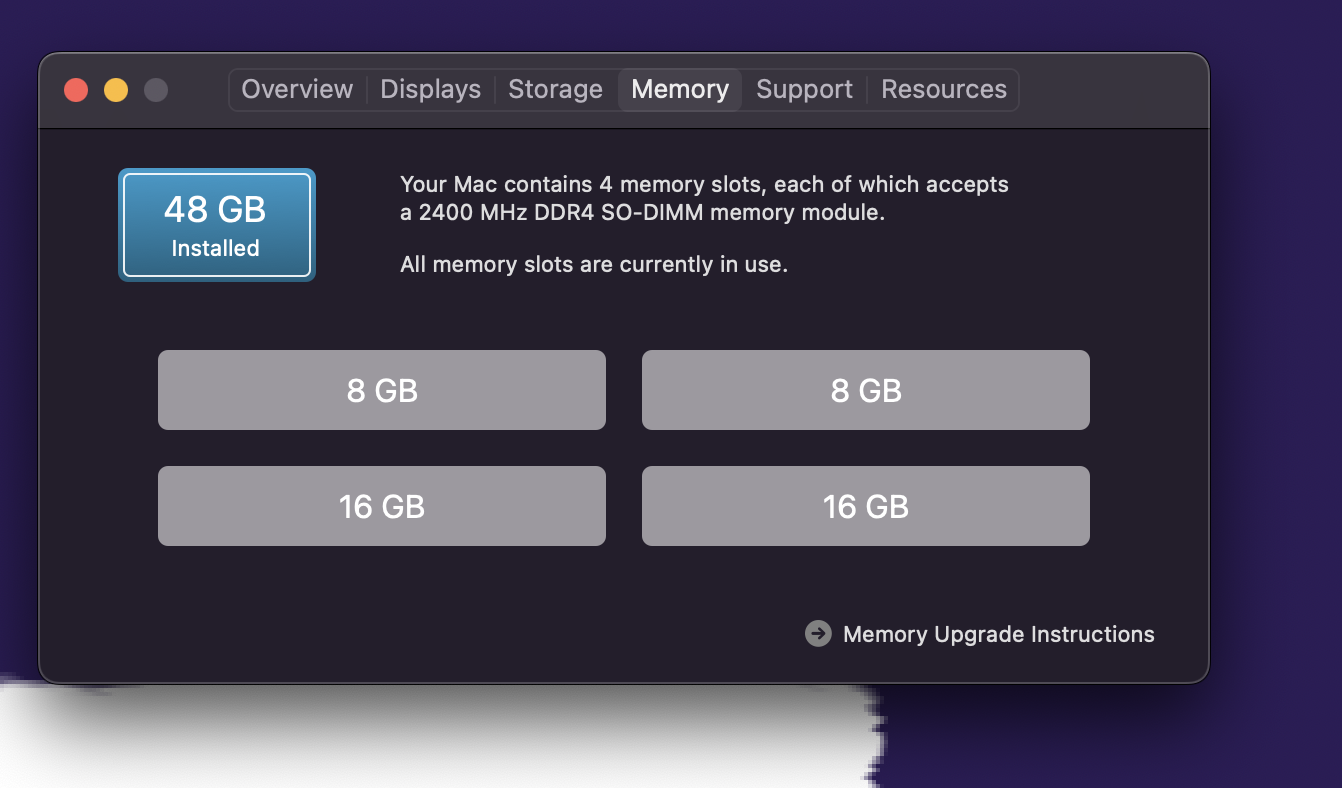Open Memory Upgrade Instructions
1342x788 pixels.
[996, 633]
